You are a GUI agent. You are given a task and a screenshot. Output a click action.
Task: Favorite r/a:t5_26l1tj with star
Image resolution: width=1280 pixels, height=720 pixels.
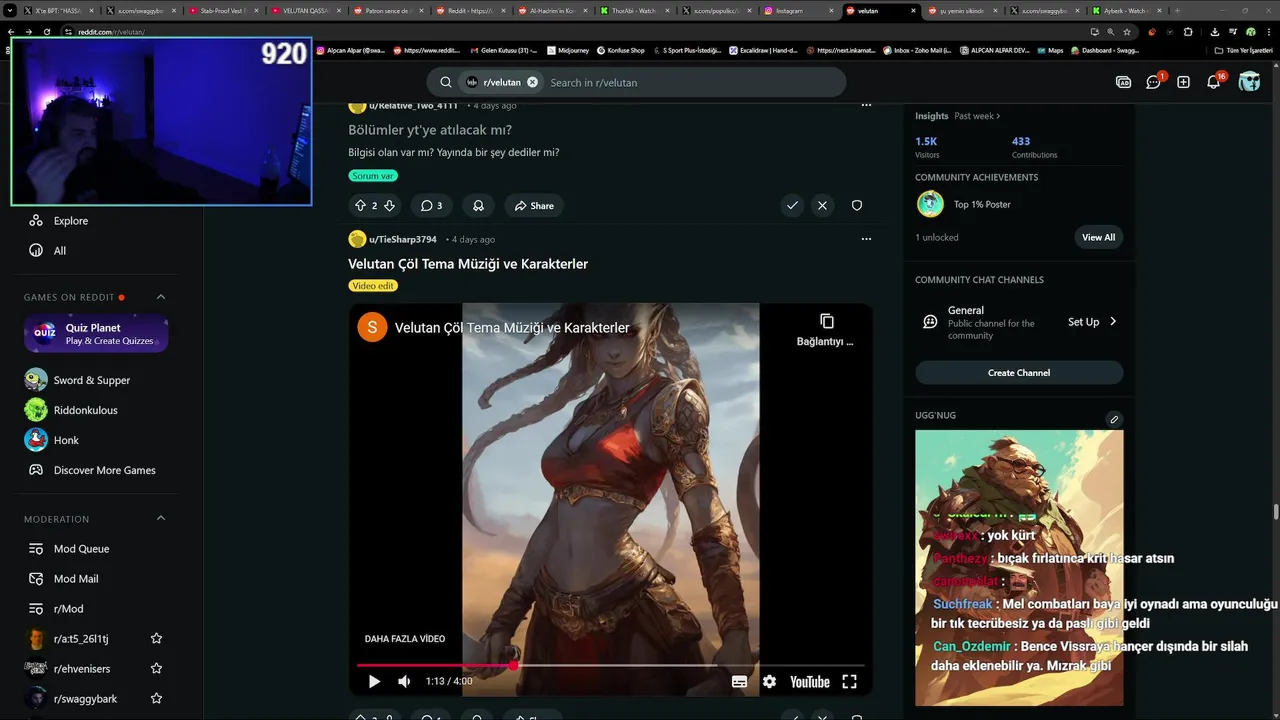[x=156, y=638]
